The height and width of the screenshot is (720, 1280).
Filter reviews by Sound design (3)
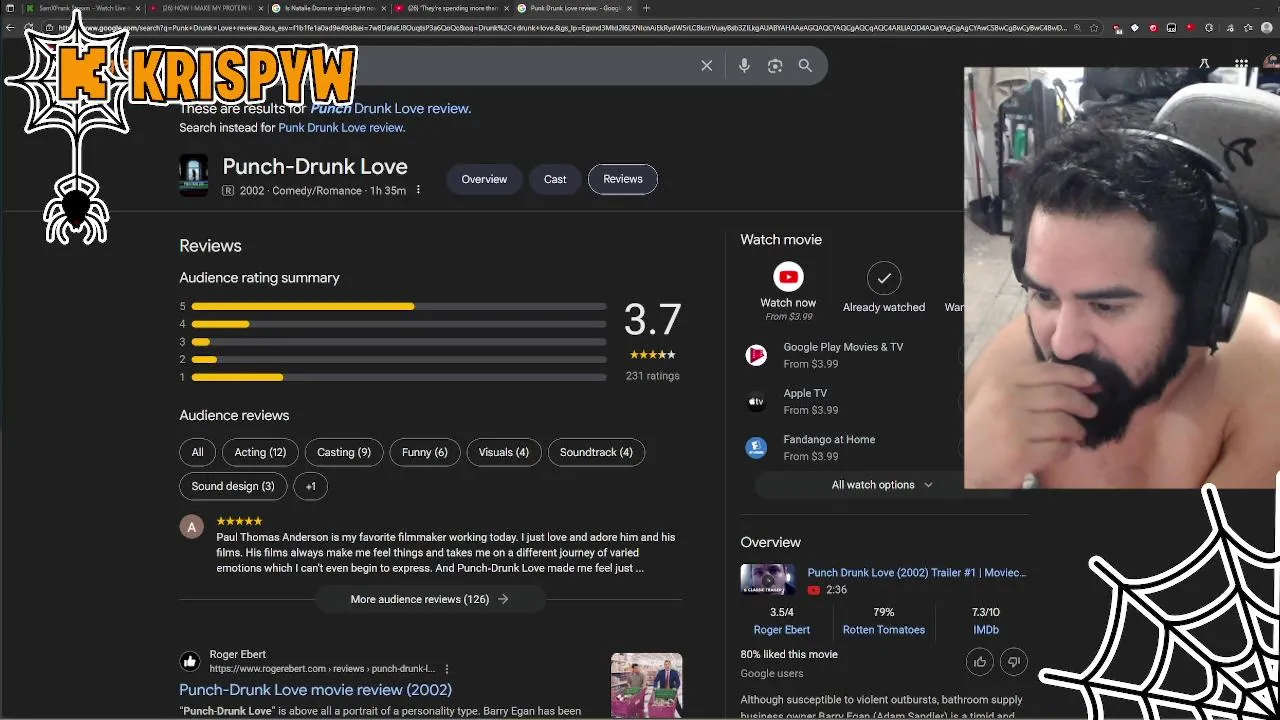[x=233, y=486]
